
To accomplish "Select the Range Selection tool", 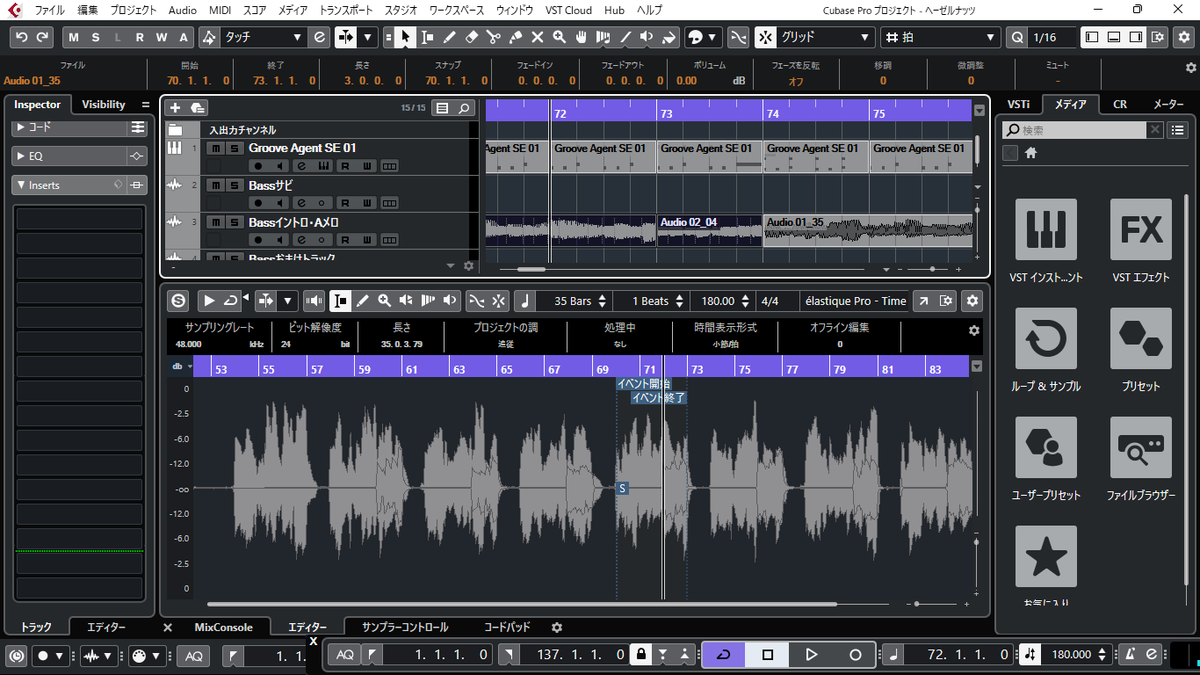I will pos(427,37).
